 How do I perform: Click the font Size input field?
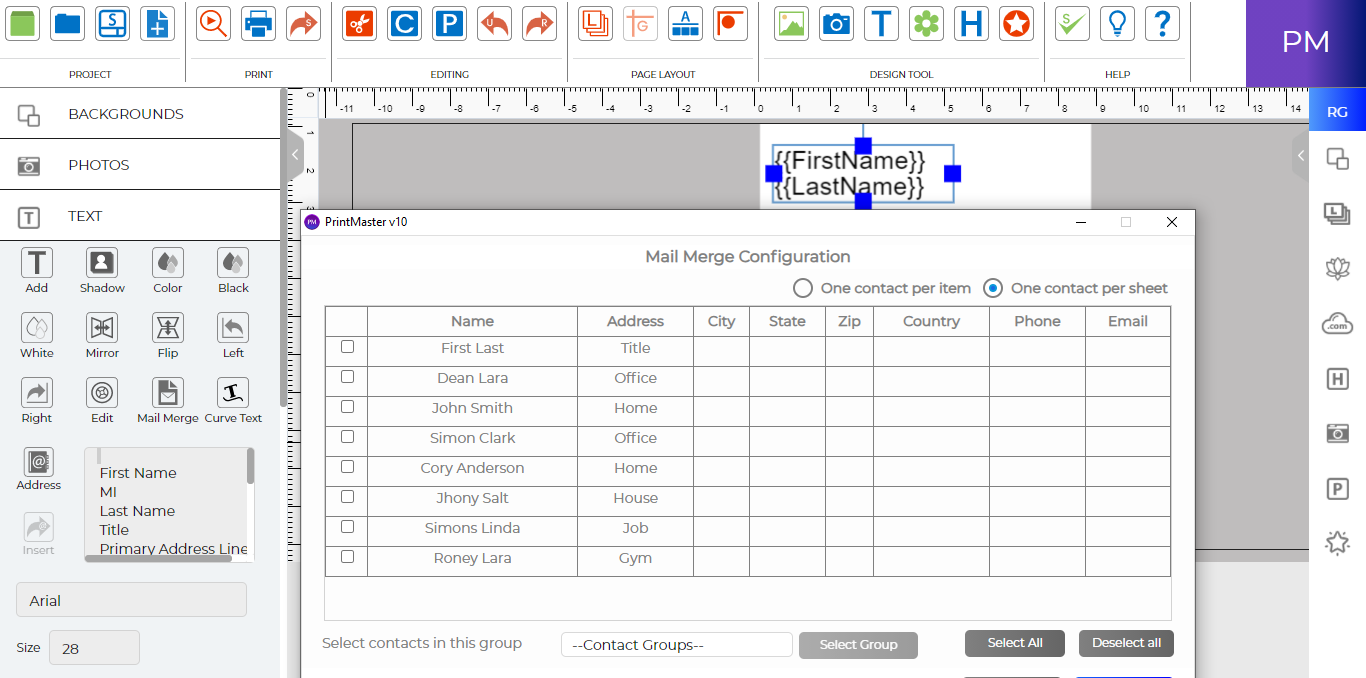point(94,648)
